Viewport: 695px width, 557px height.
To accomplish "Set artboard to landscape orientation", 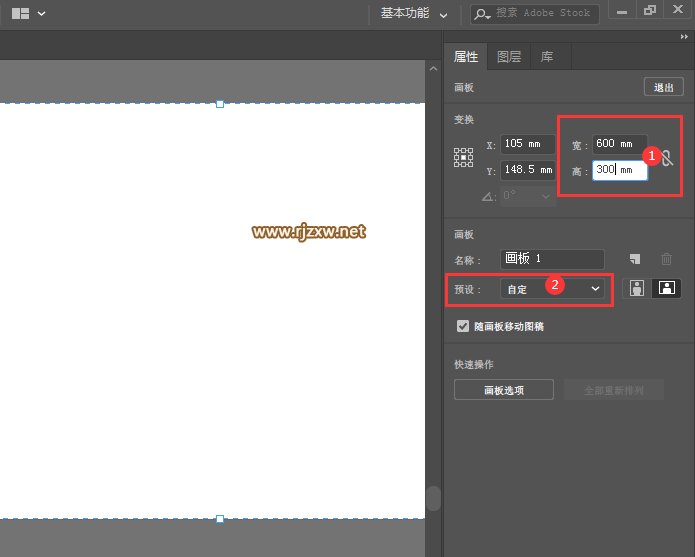I will (667, 288).
